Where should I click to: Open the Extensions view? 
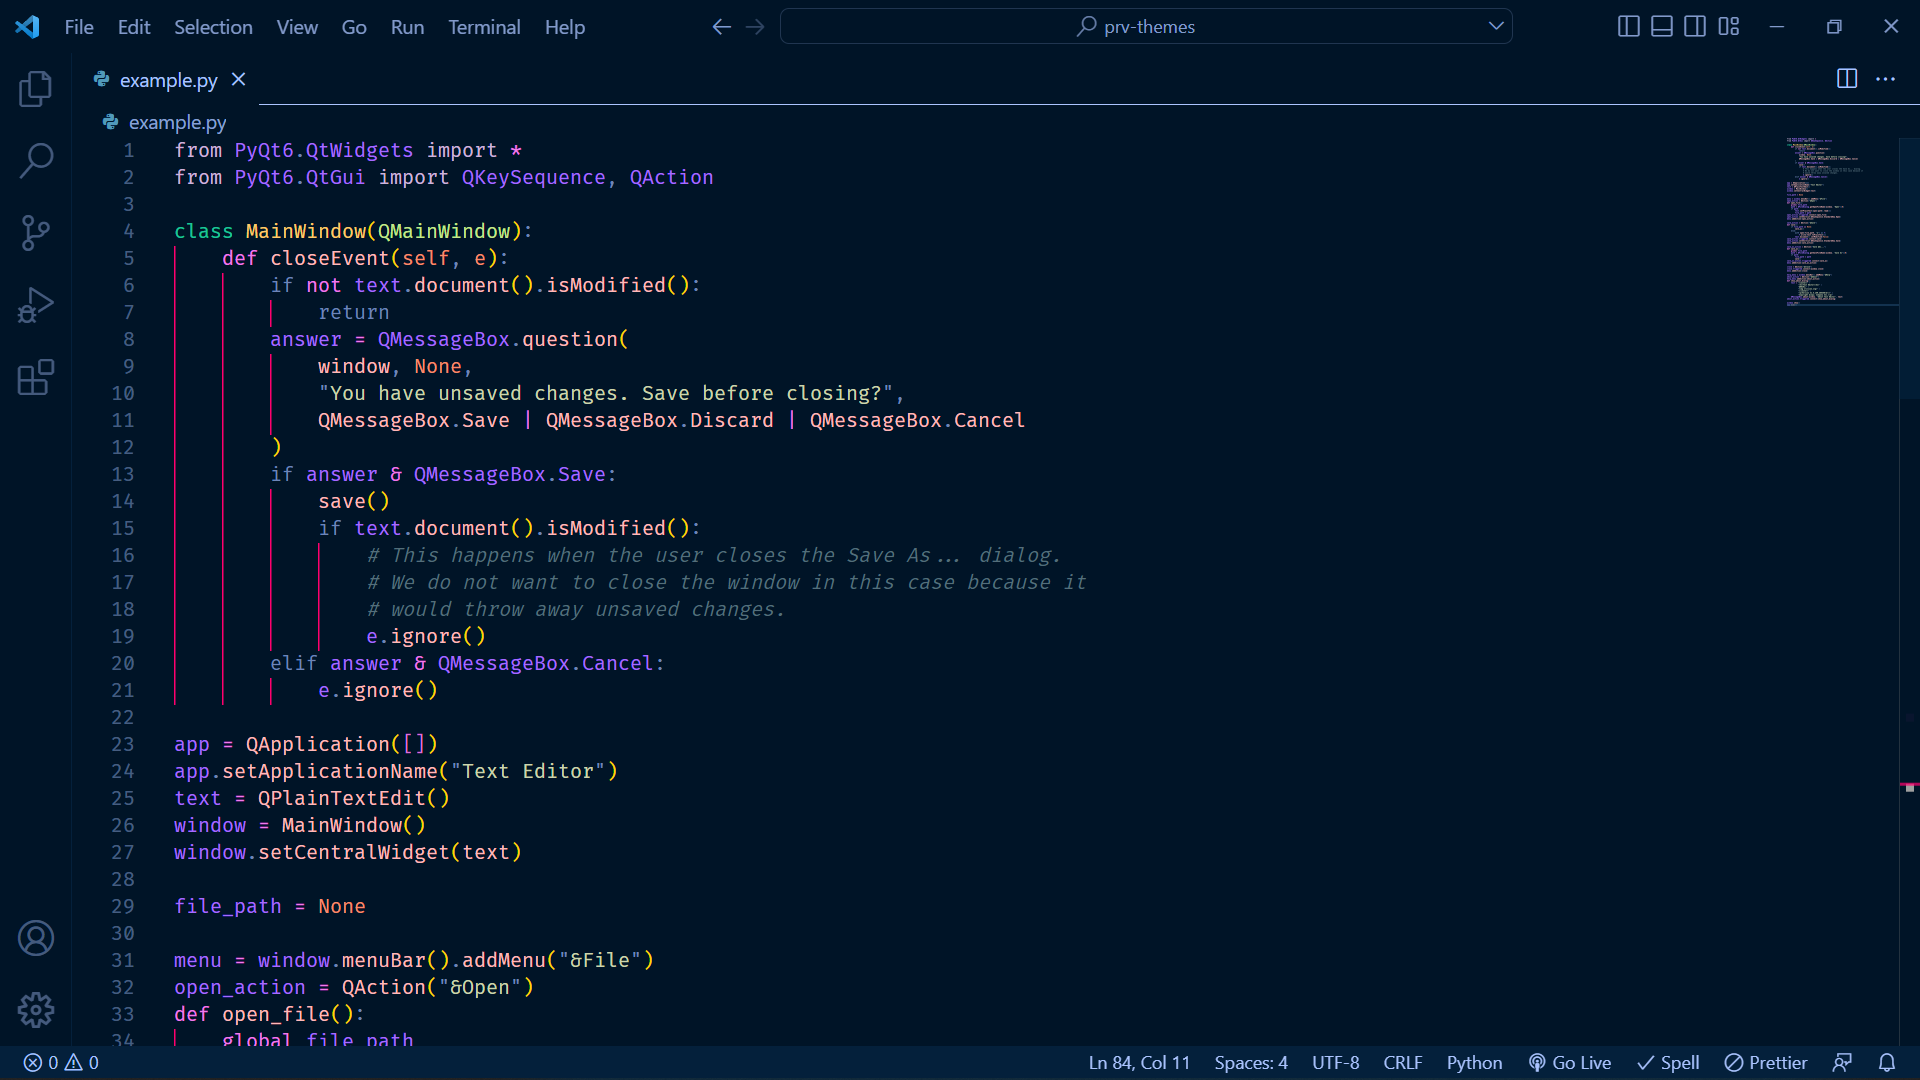click(36, 377)
